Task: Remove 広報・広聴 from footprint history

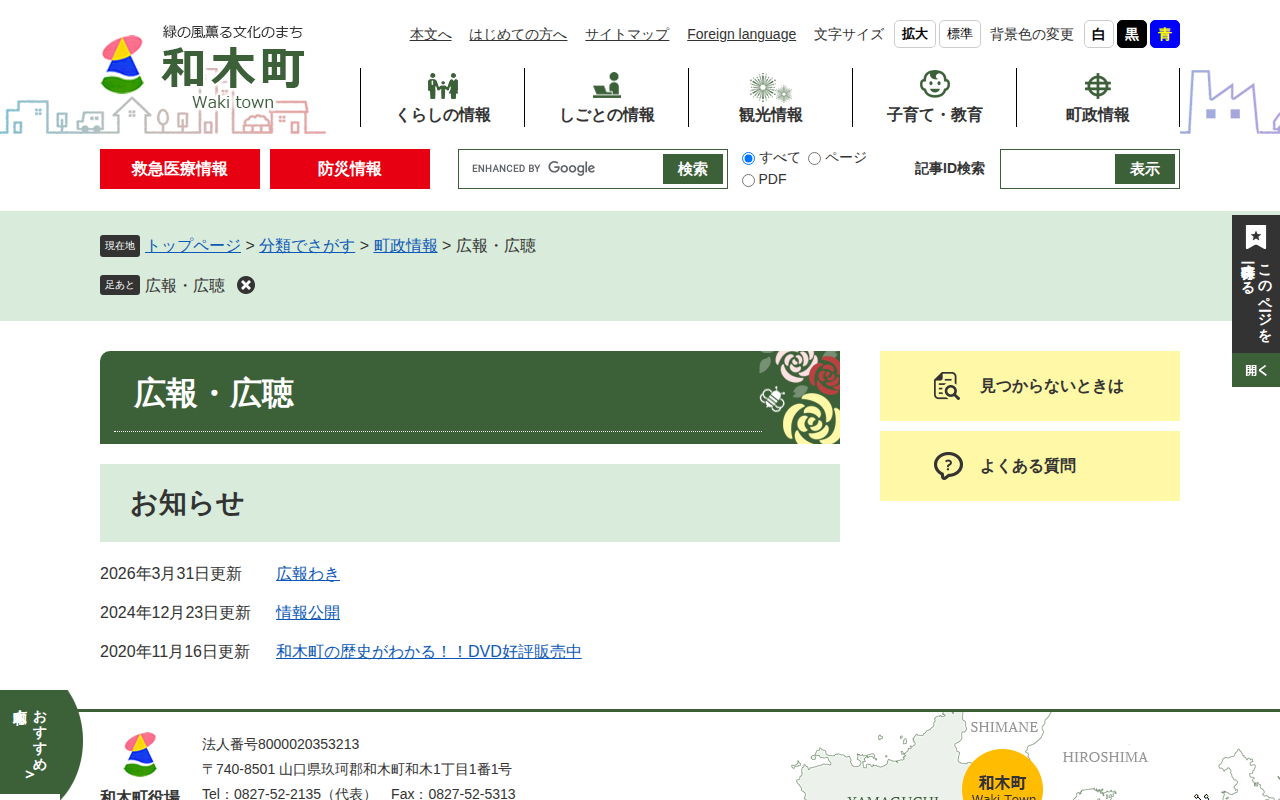Action: [246, 285]
